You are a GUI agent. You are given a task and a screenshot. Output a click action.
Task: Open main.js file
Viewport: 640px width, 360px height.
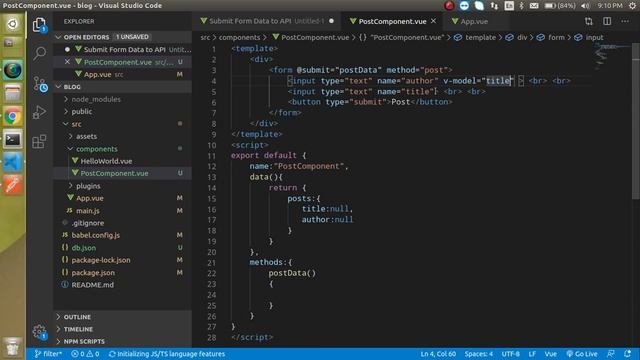tap(88, 211)
